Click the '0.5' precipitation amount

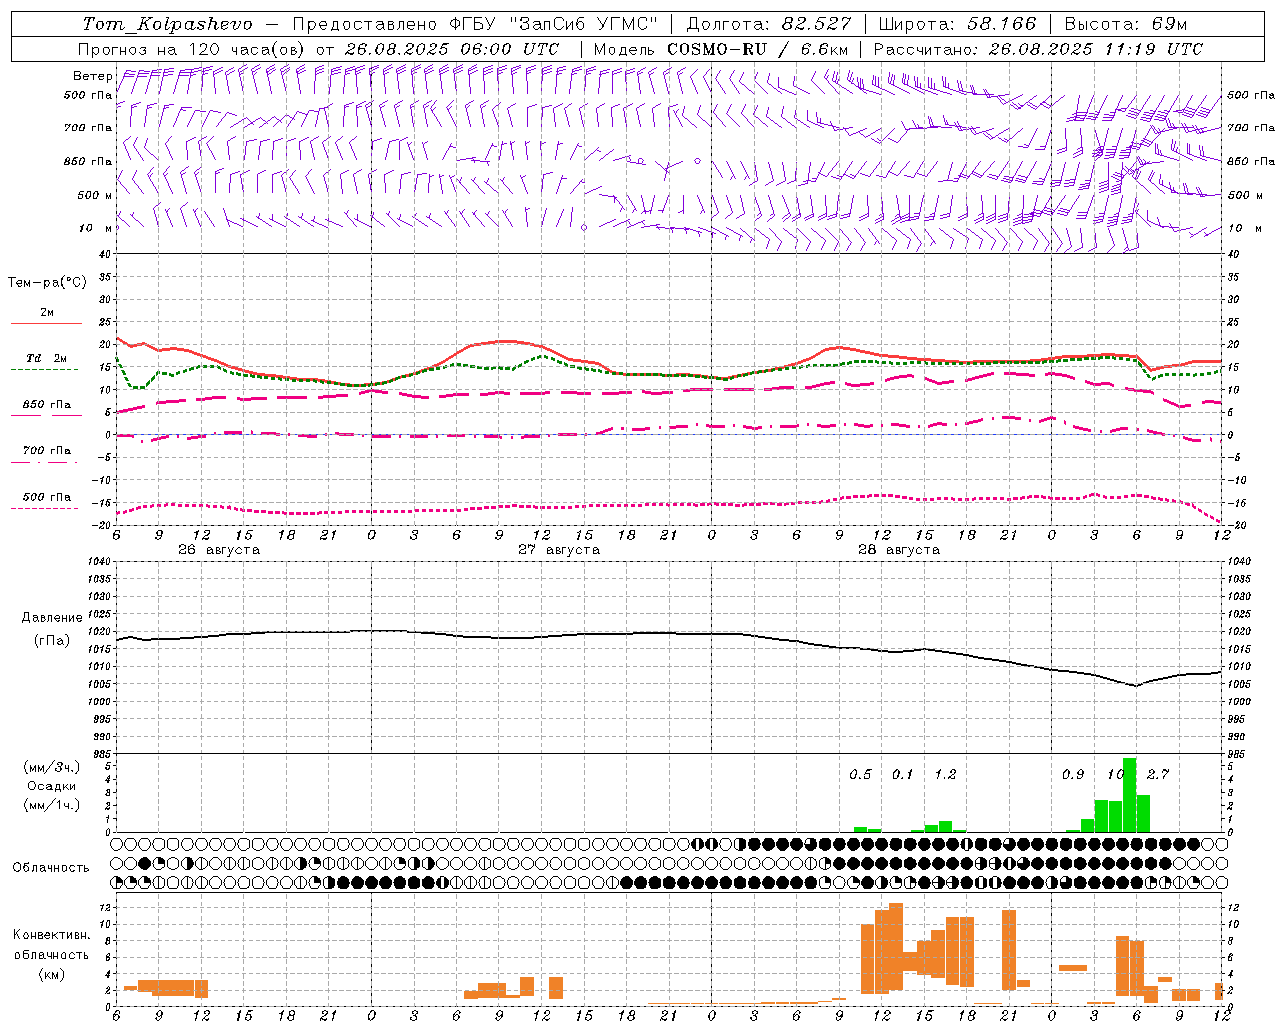(860, 775)
